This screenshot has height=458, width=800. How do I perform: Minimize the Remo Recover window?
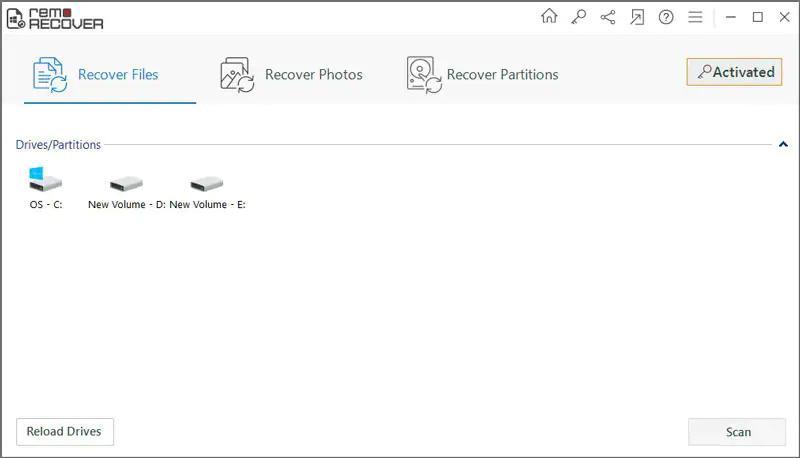tap(731, 17)
